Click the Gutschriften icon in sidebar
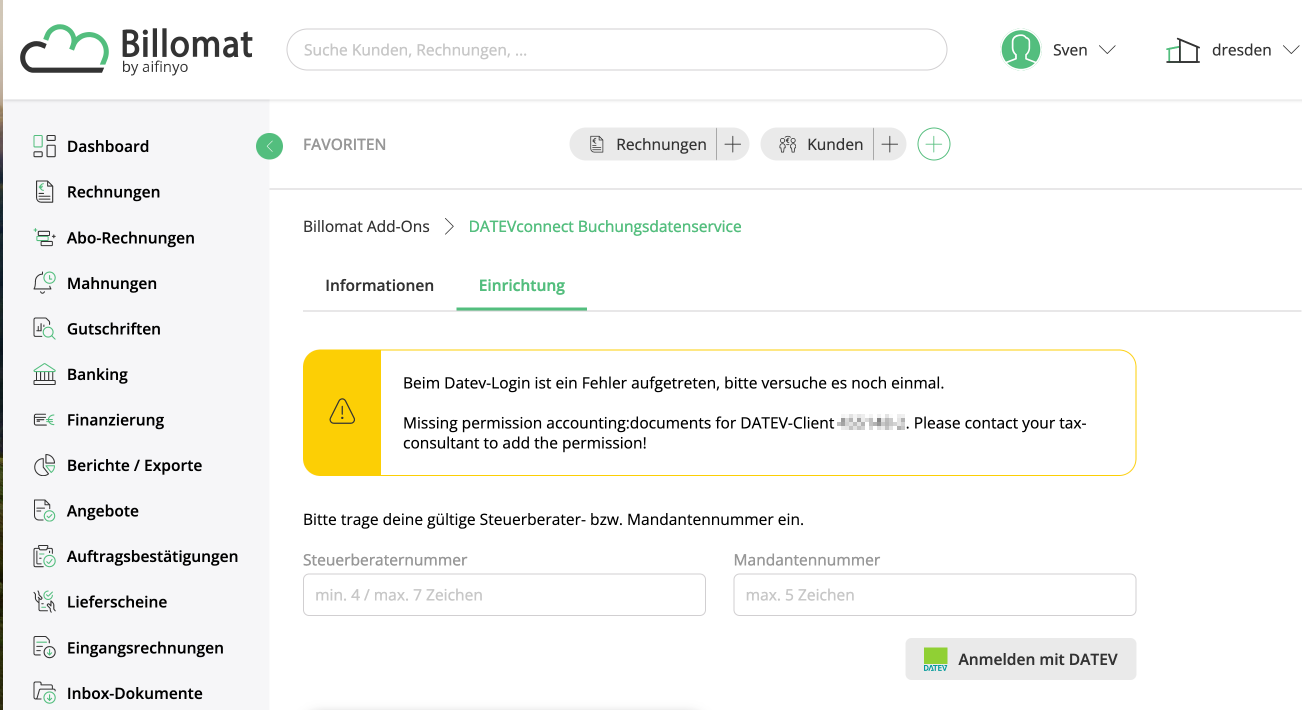The width and height of the screenshot is (1302, 710). (x=44, y=329)
